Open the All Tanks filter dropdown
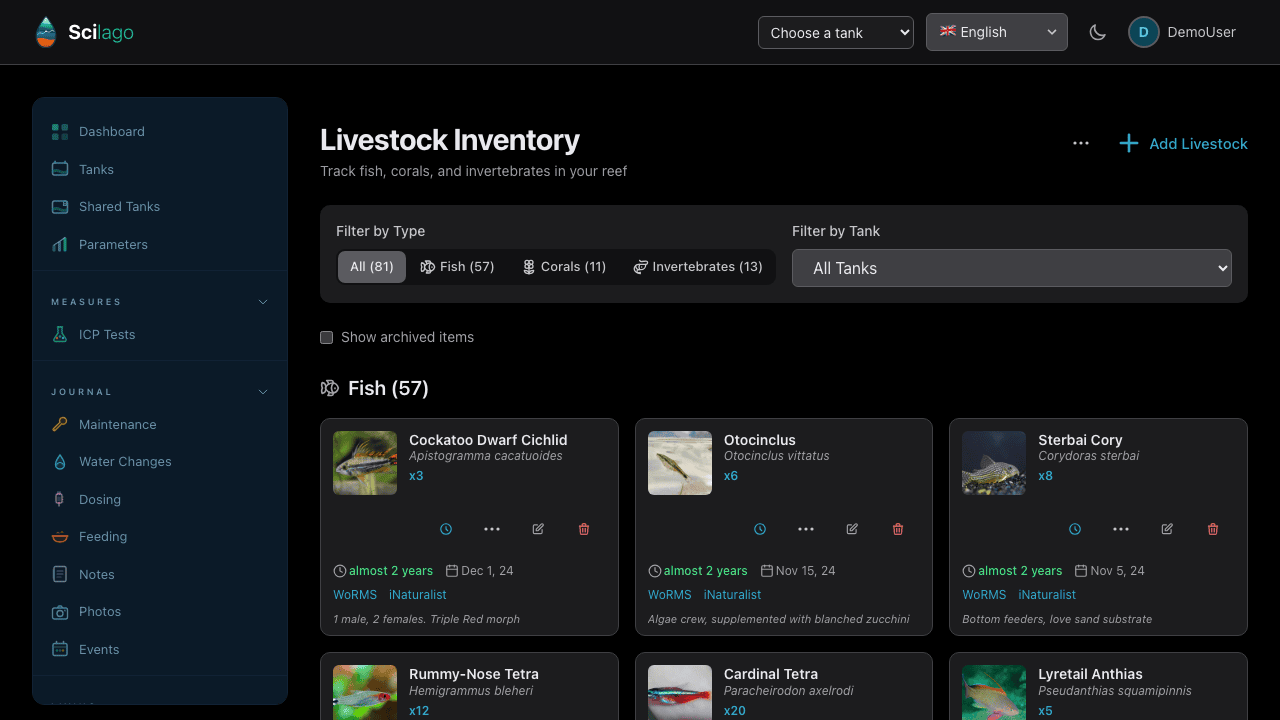Image resolution: width=1280 pixels, height=720 pixels. point(1012,268)
